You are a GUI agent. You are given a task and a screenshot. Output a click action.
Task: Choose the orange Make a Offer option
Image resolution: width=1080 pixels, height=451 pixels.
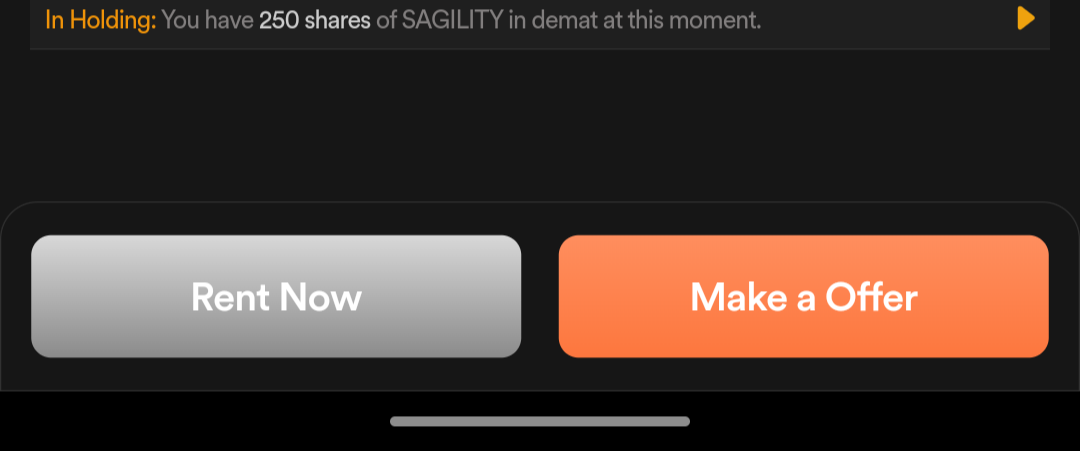803,296
